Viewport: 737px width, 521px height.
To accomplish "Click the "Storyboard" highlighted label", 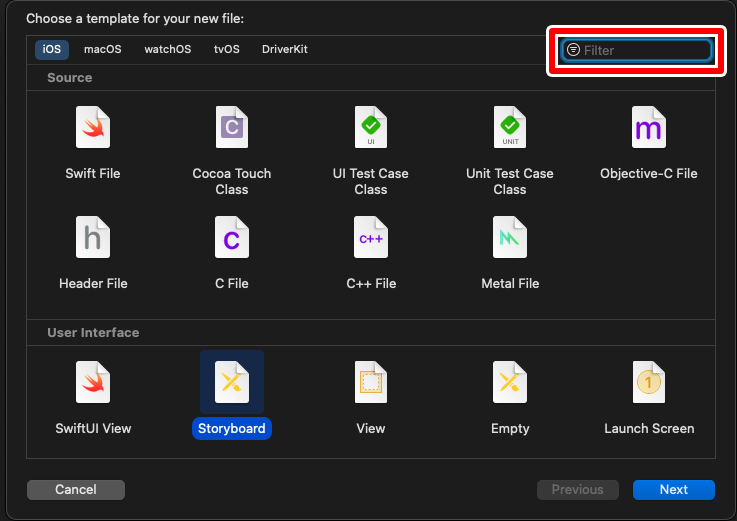I will 232,428.
